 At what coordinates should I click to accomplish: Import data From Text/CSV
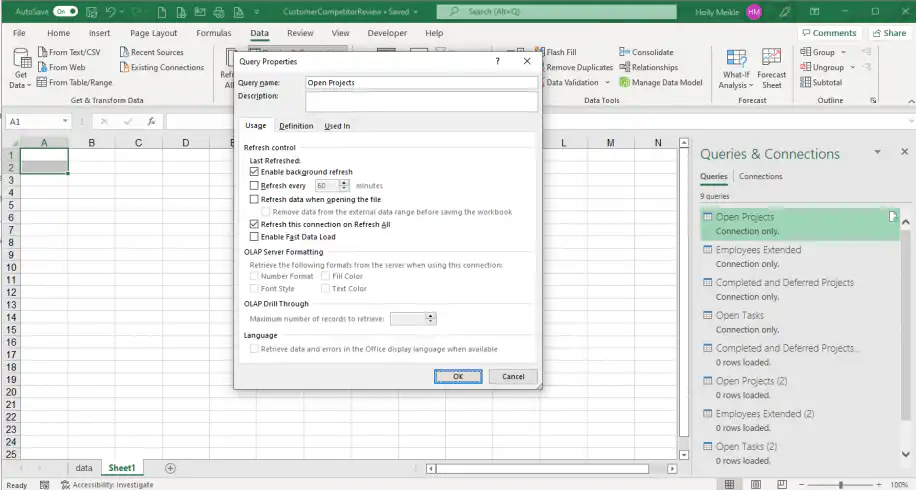coord(69,52)
